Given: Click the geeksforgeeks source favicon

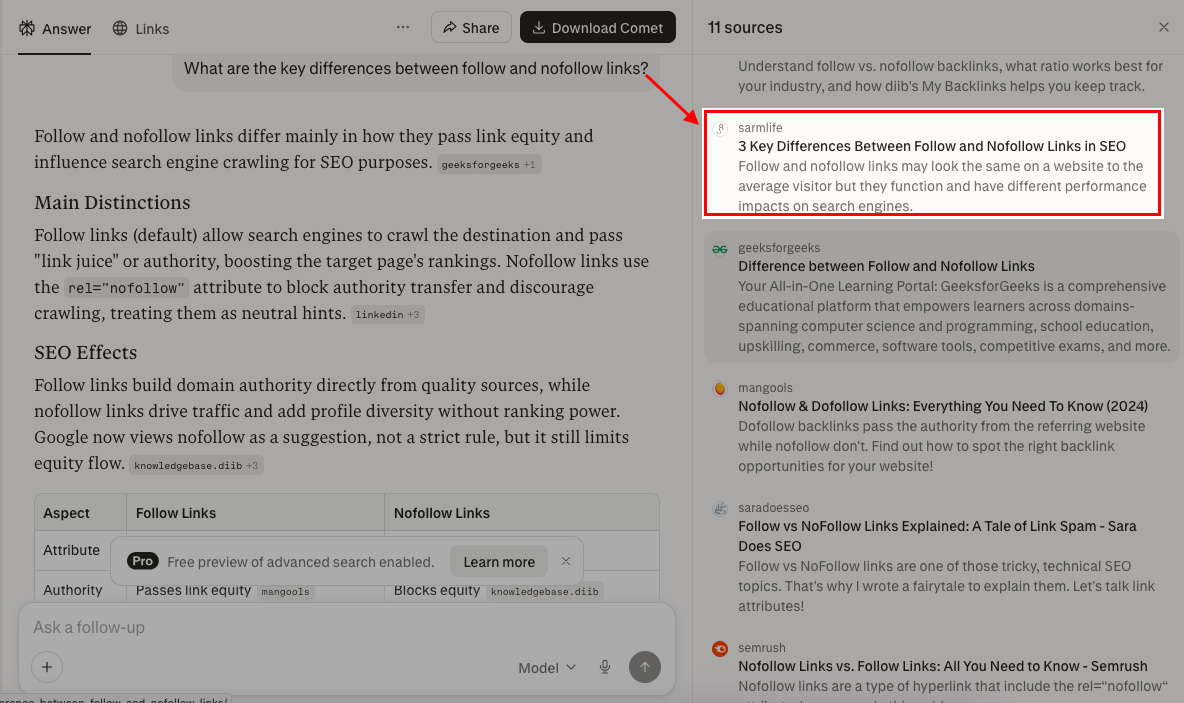Looking at the screenshot, I should click(x=720, y=248).
